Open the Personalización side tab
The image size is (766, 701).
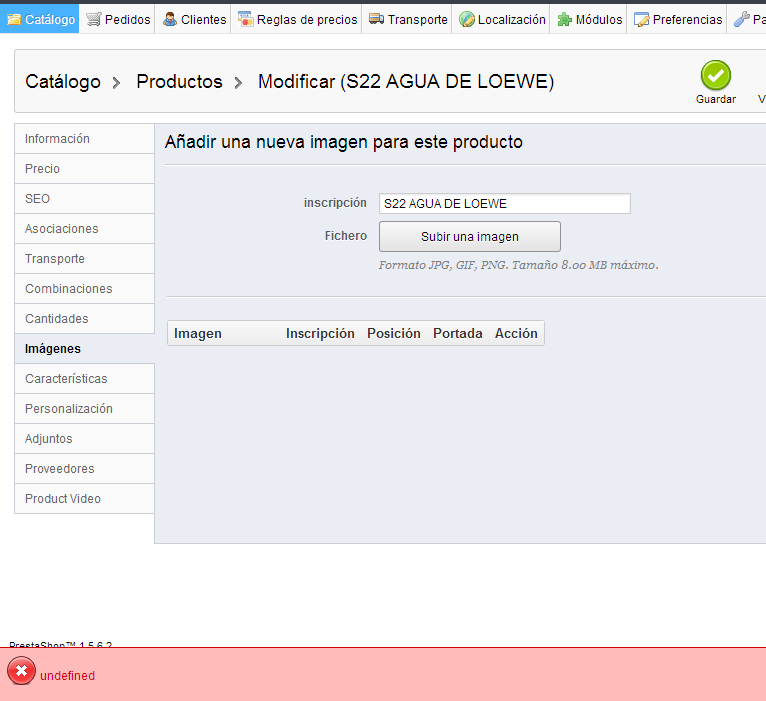pos(85,408)
